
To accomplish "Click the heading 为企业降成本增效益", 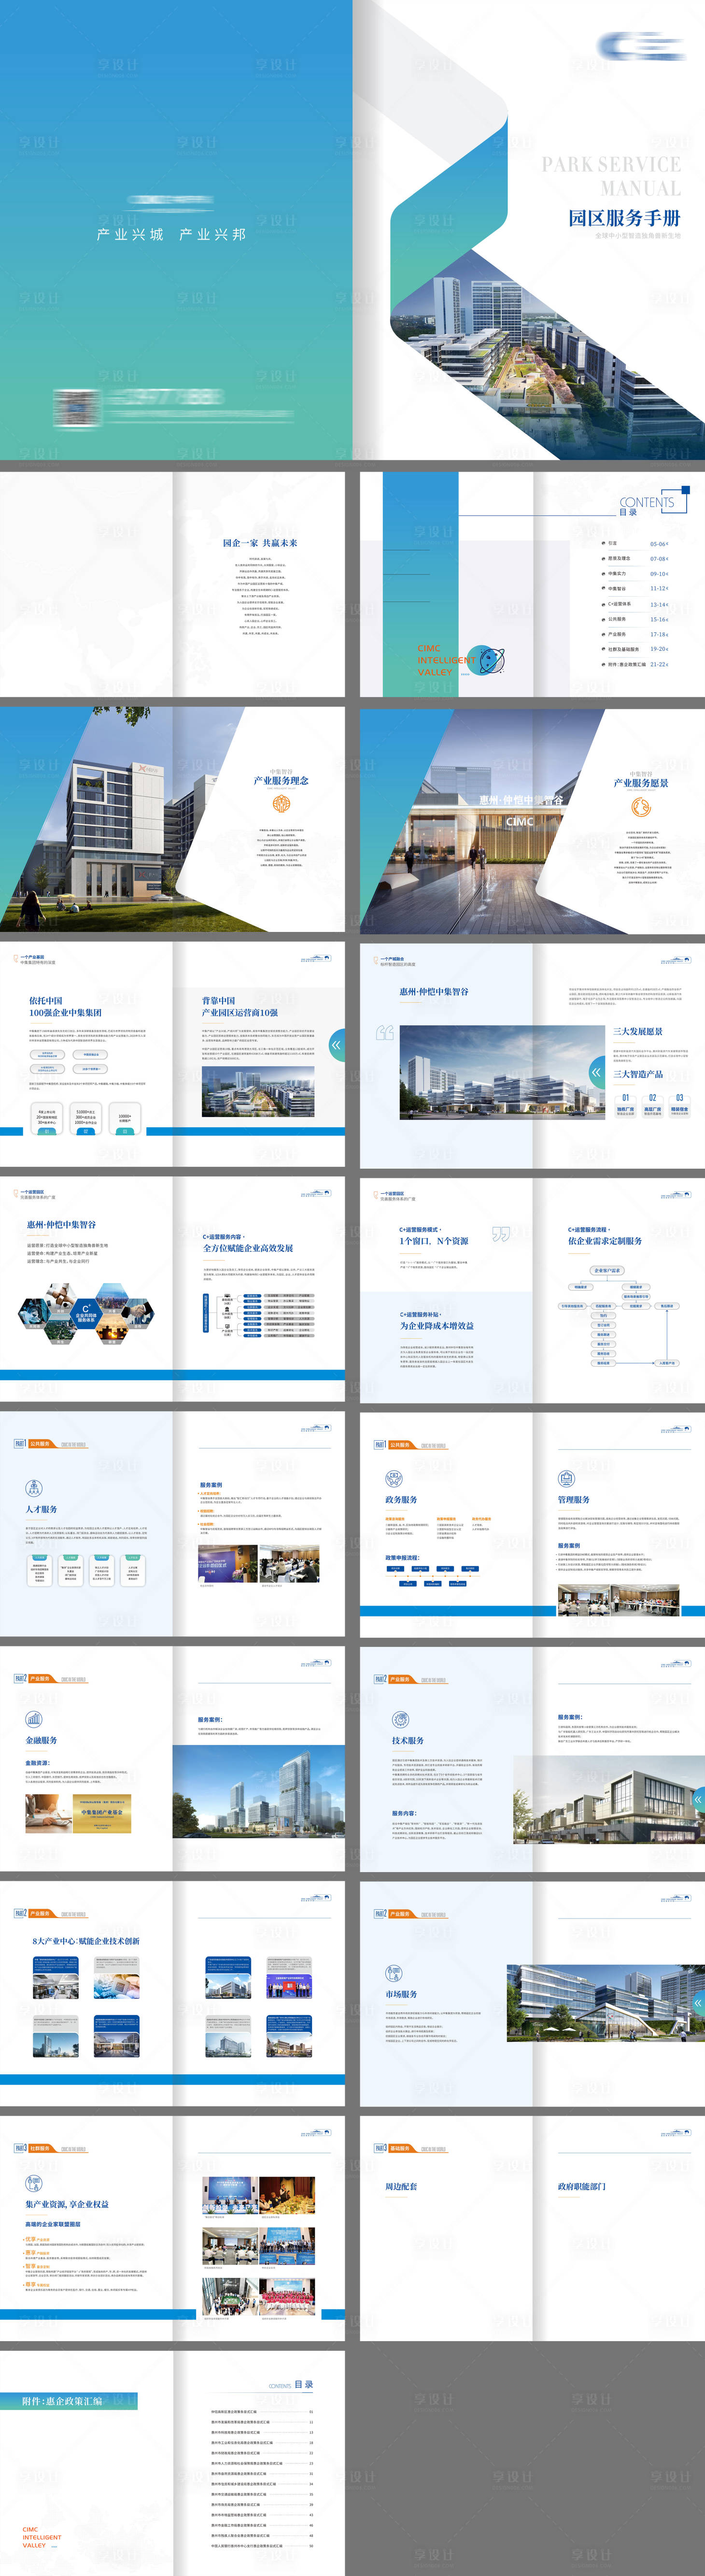I will coord(437,1326).
